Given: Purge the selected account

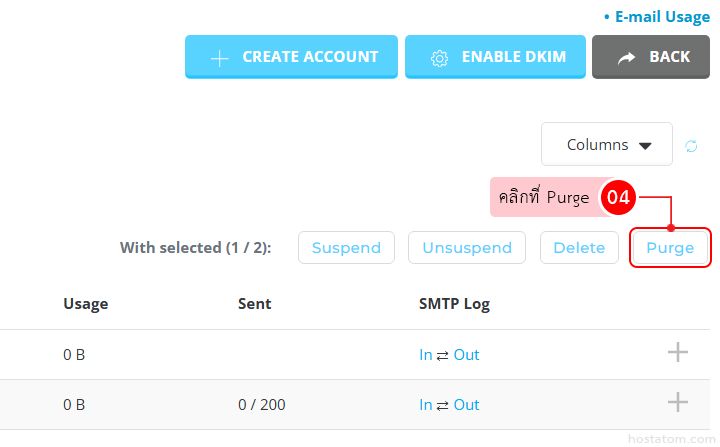Looking at the screenshot, I should (670, 248).
